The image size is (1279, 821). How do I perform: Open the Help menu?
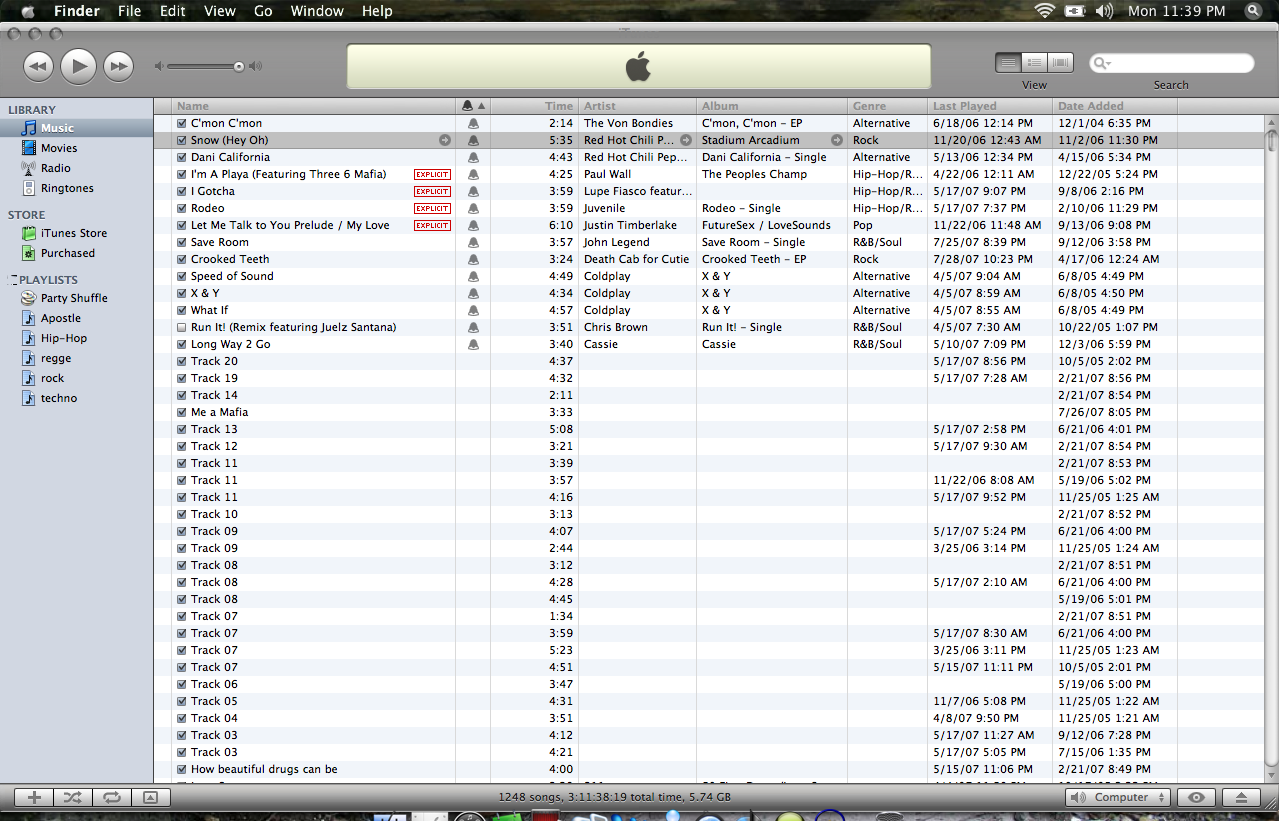pyautogui.click(x=377, y=11)
